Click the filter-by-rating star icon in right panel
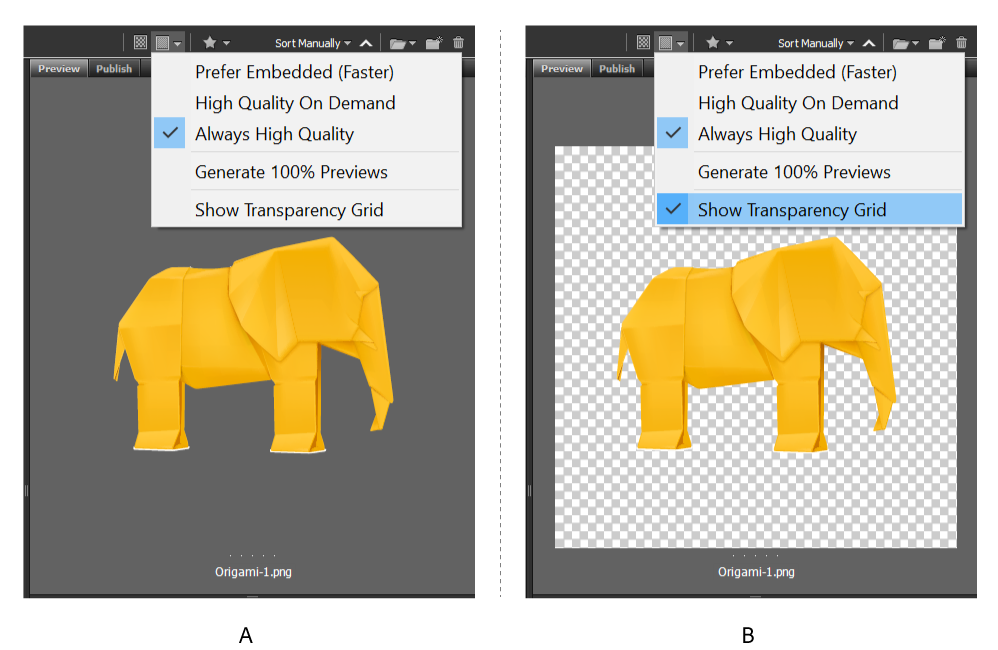Viewport: 998px width, 650px height. point(712,43)
